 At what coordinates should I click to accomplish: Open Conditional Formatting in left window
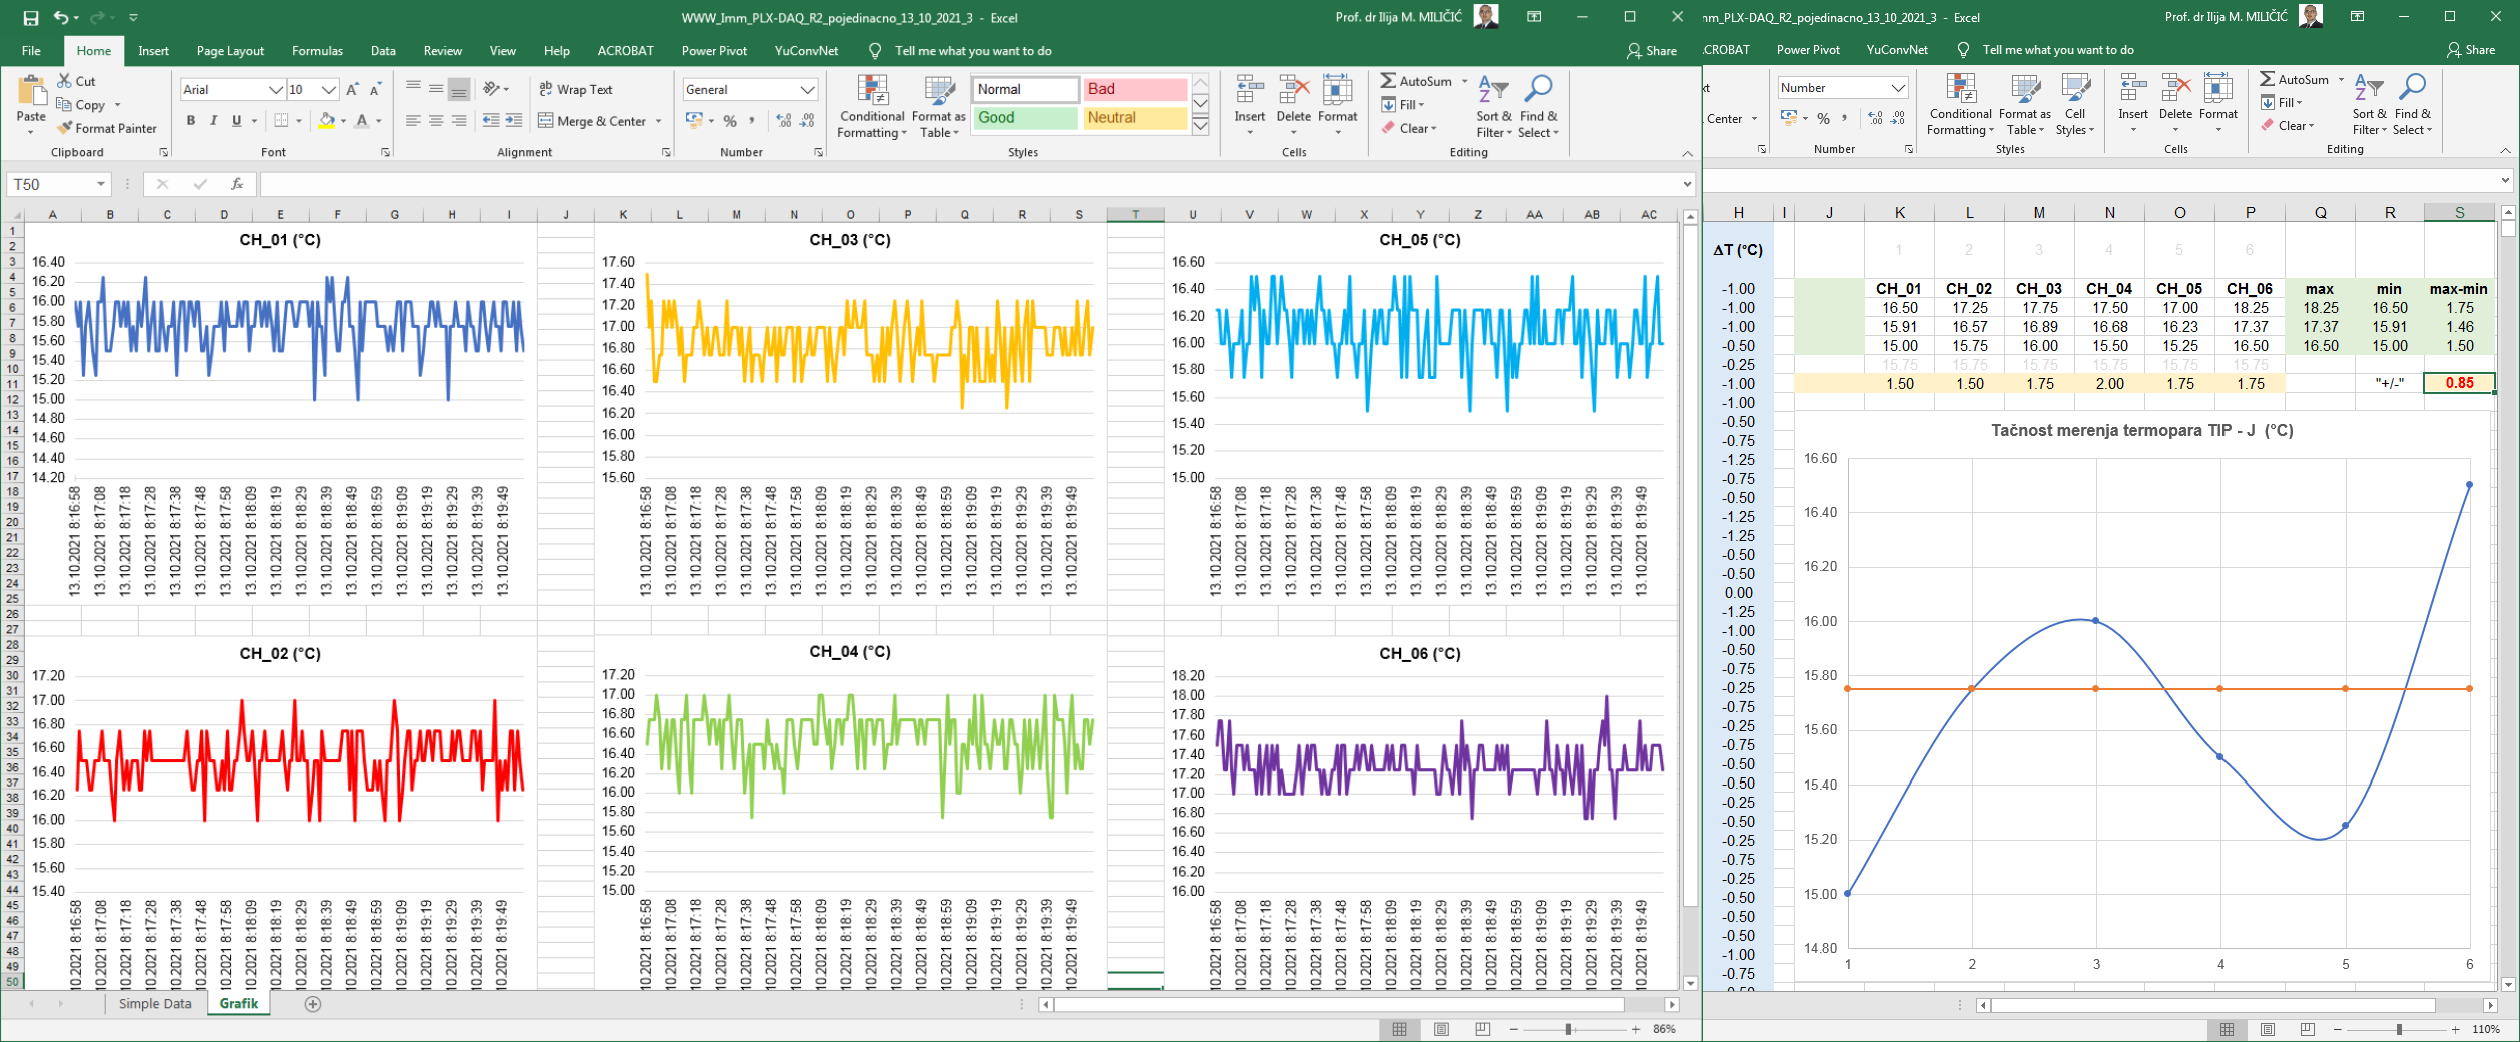tap(872, 106)
